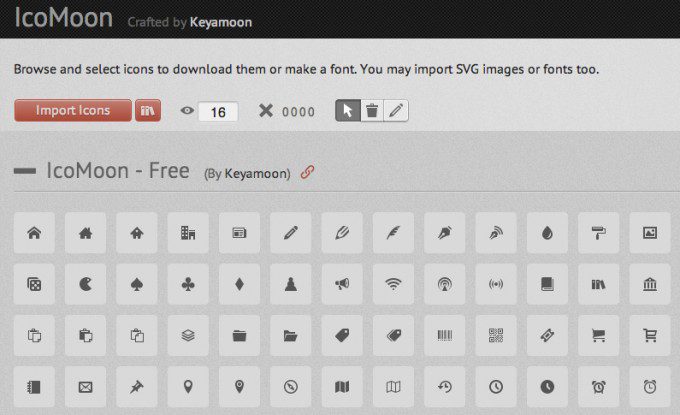Screen dimensions: 680x415
Task: Select the compass icon
Action: point(291,386)
